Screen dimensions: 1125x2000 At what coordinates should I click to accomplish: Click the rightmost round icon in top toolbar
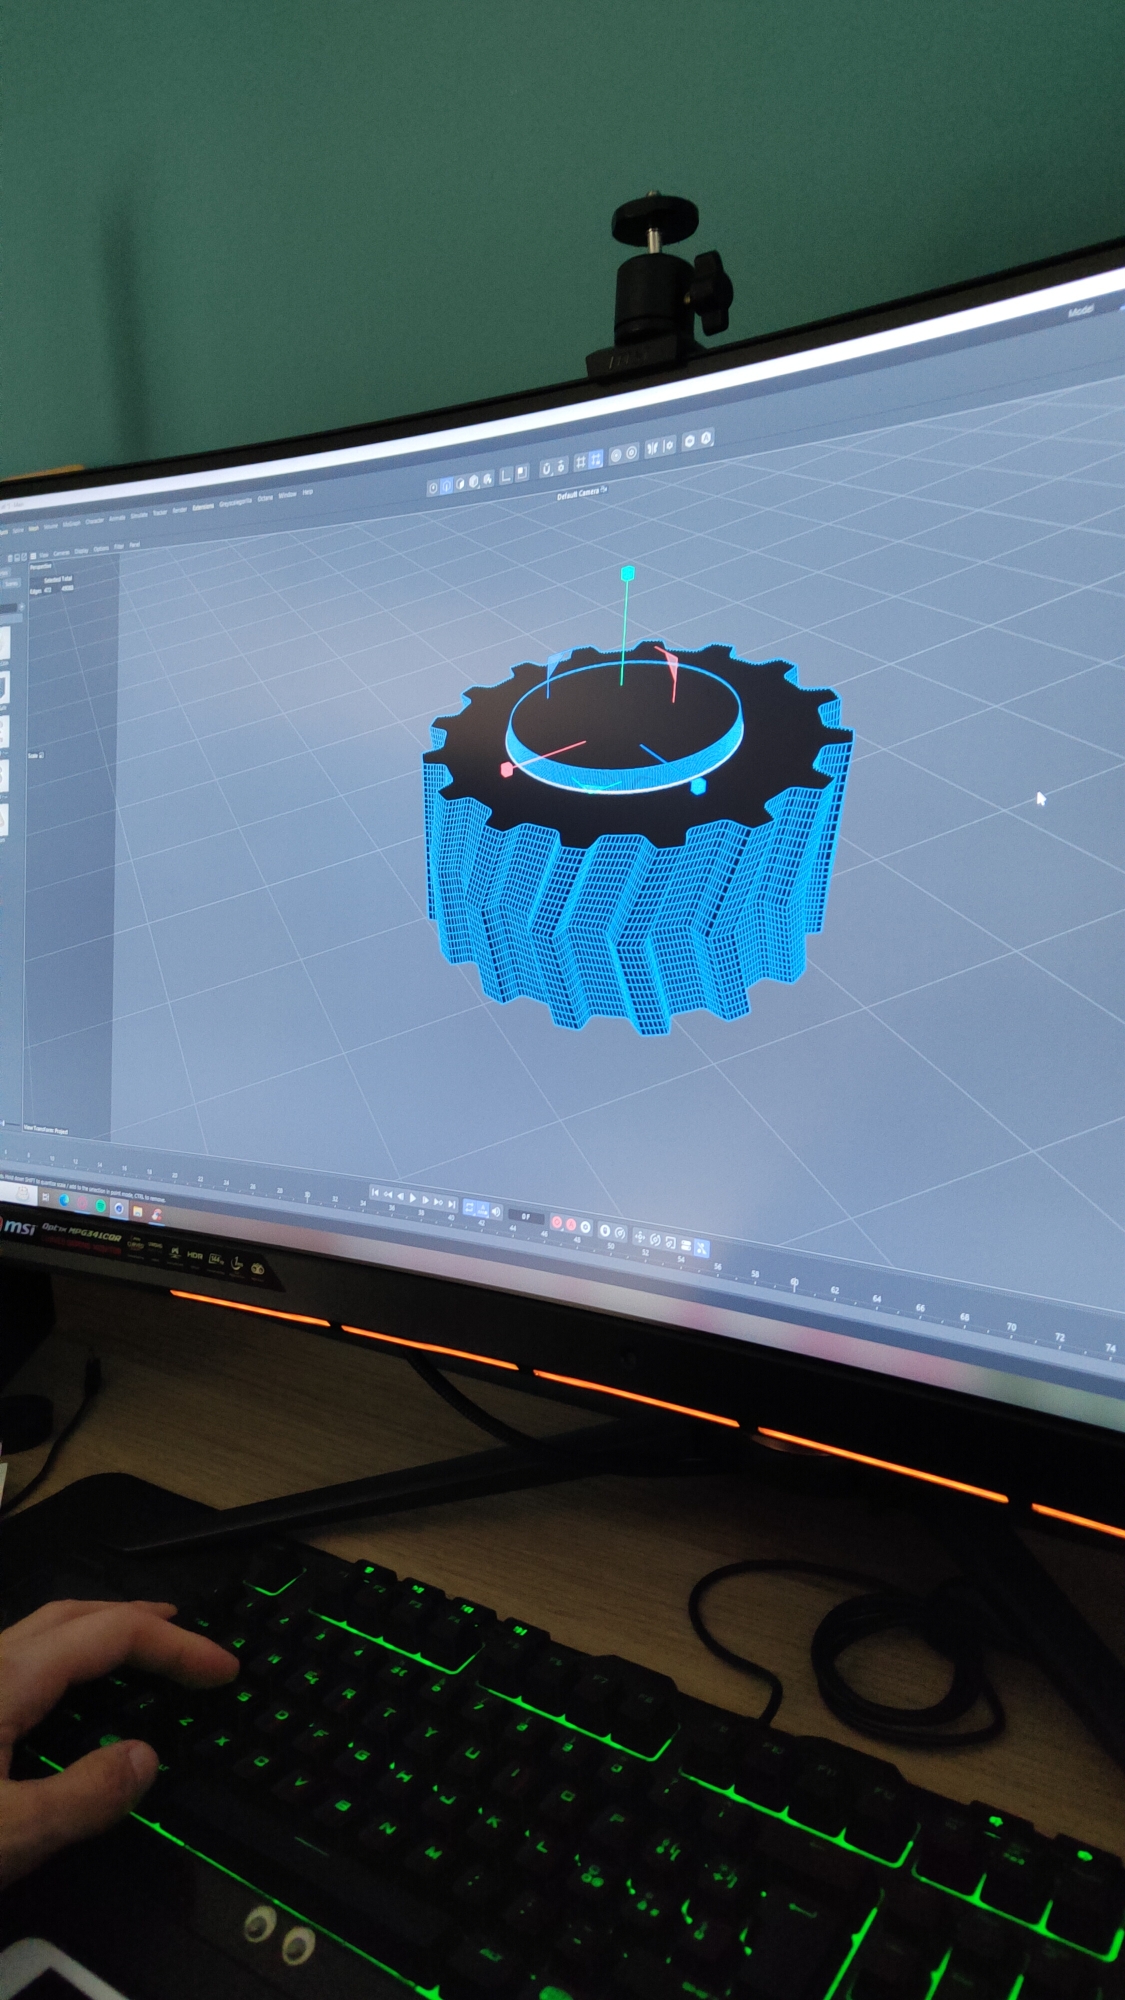706,438
